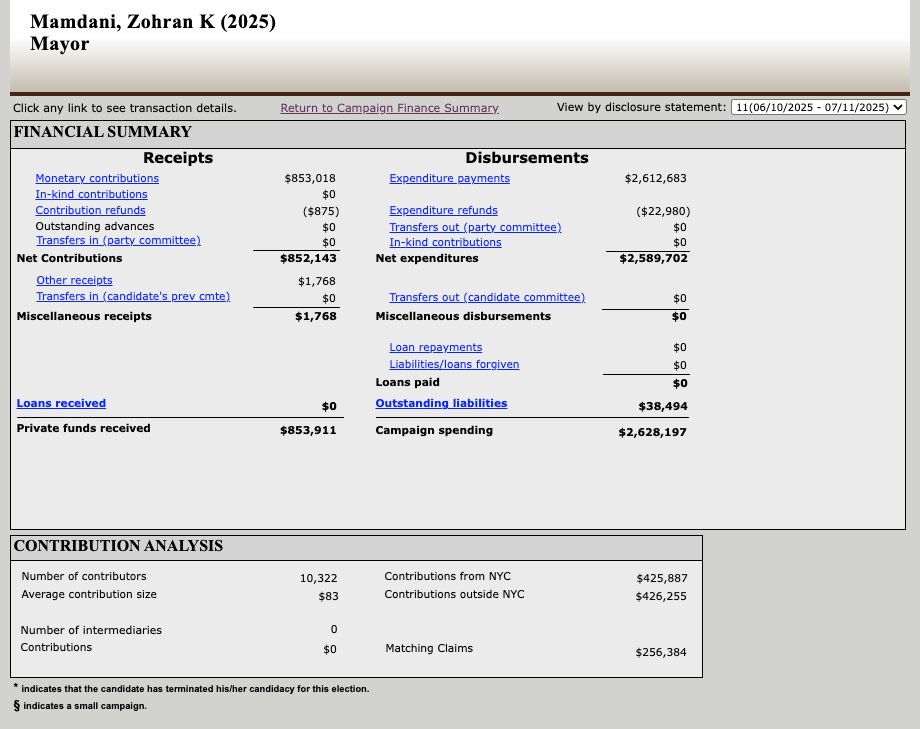Open Liabilities/loans forgiven link
The width and height of the screenshot is (920, 729).
tap(454, 364)
